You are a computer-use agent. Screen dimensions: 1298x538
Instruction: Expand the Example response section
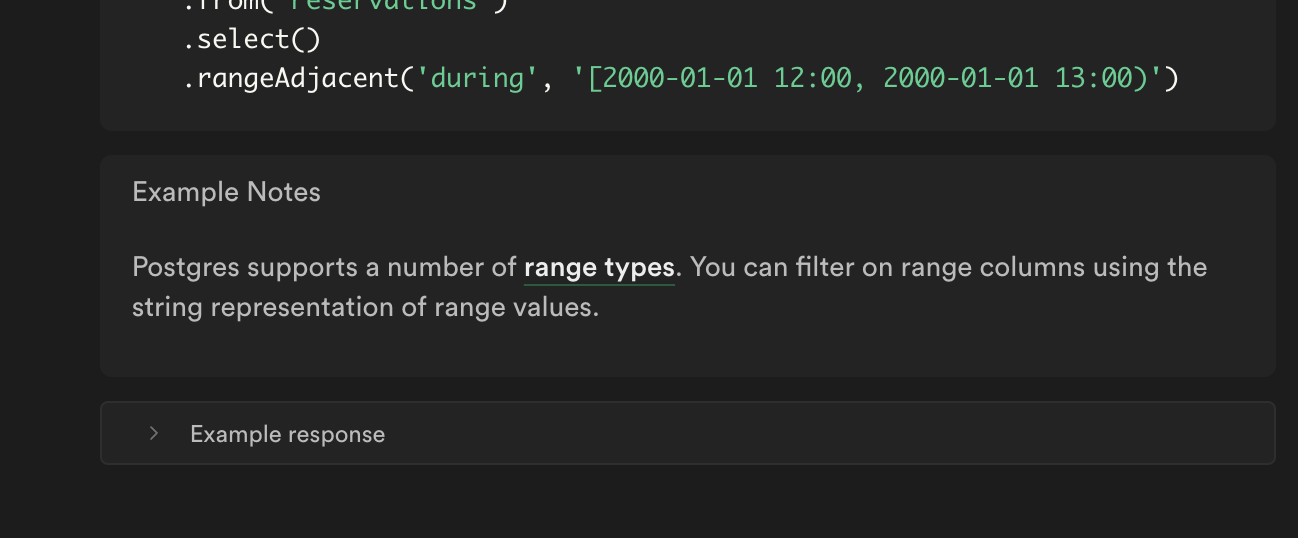(688, 433)
